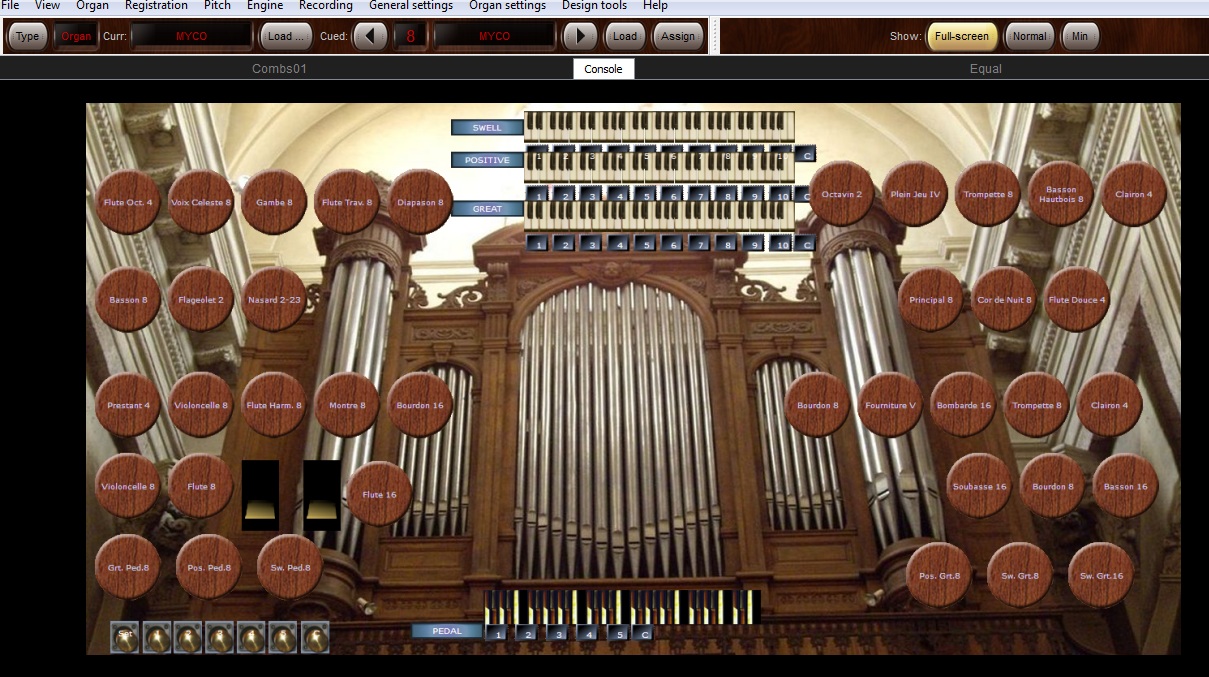This screenshot has width=1209, height=677.
Task: Click the Assign button
Action: (677, 35)
